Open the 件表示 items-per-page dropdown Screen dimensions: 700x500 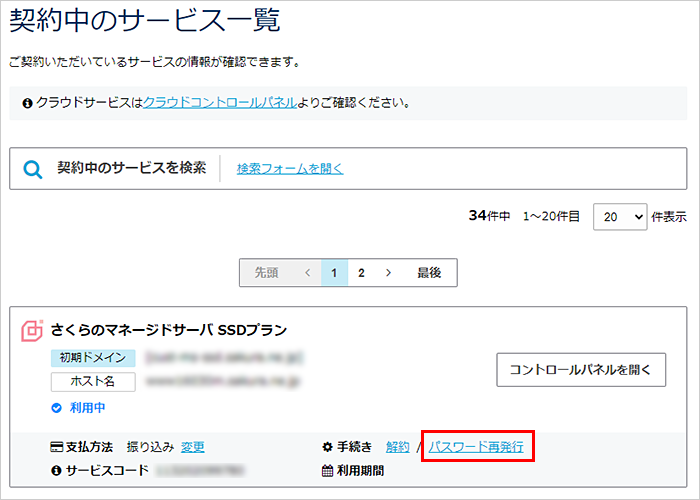(x=620, y=217)
